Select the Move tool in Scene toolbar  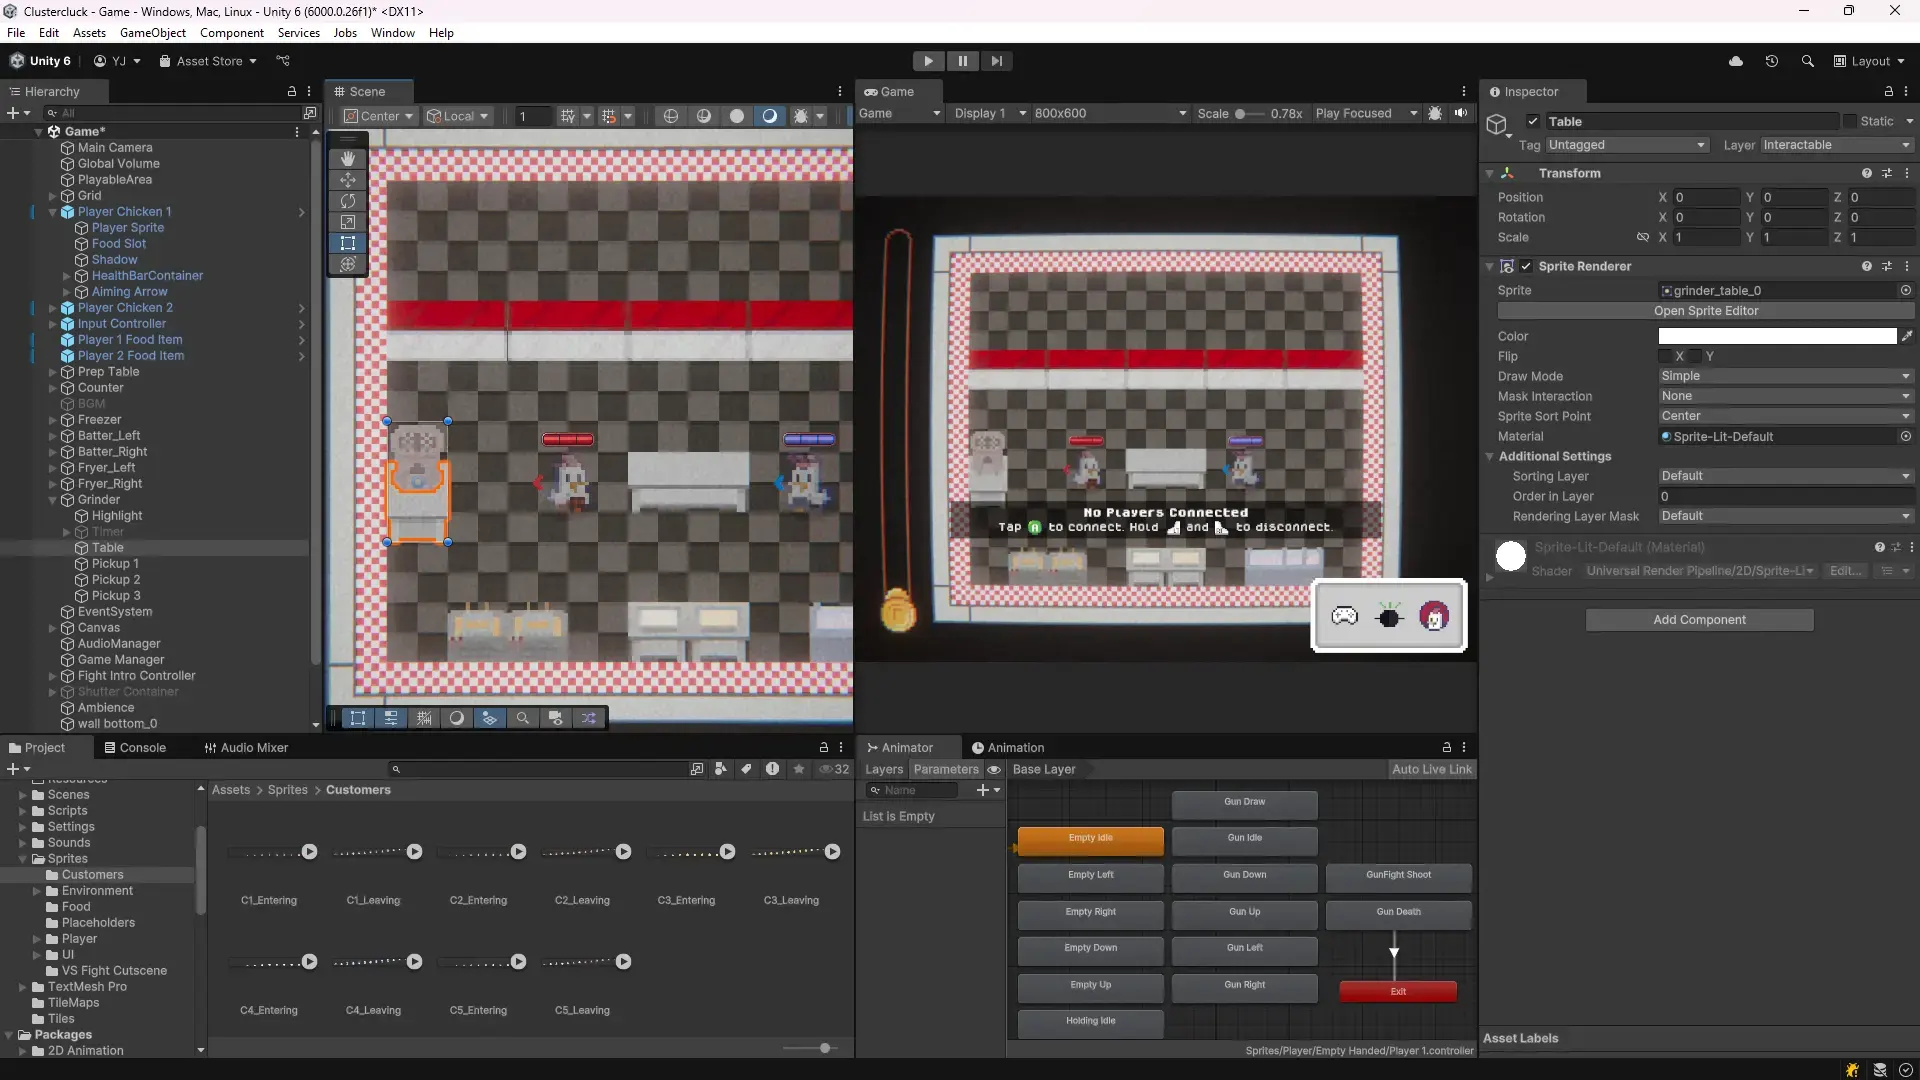tap(348, 180)
